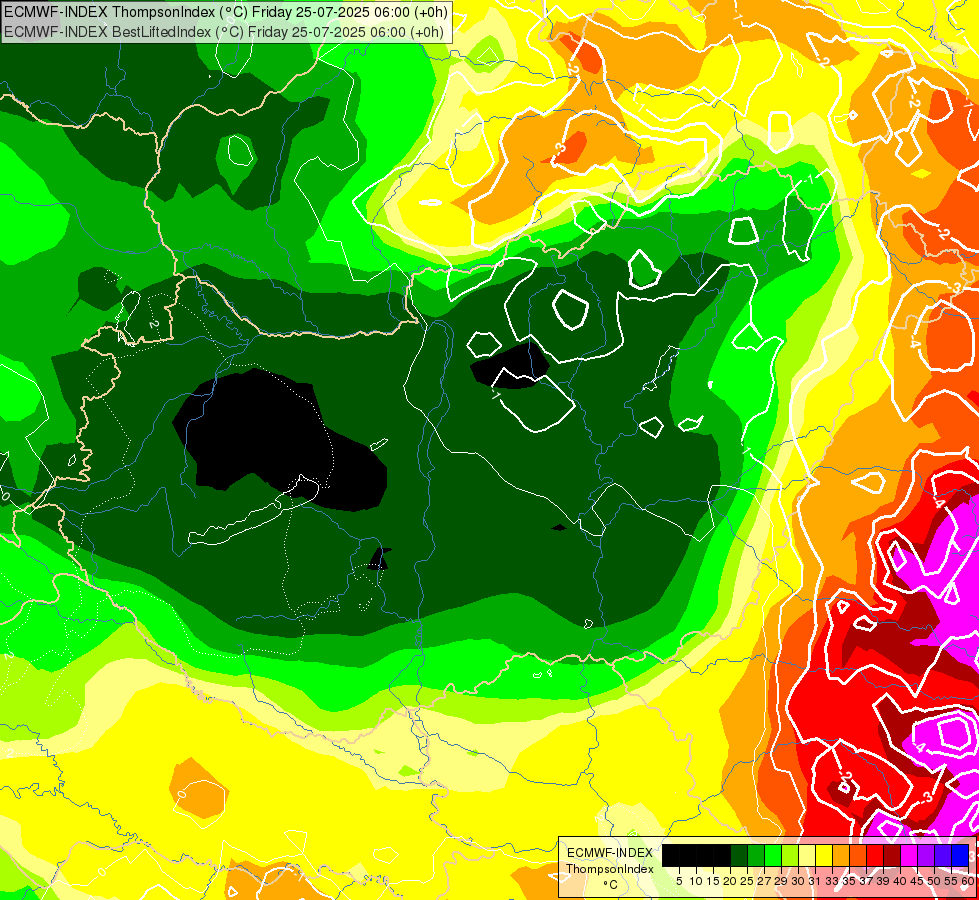This screenshot has height=900, width=979.
Task: Click the legend tick value 10
Action: click(696, 881)
